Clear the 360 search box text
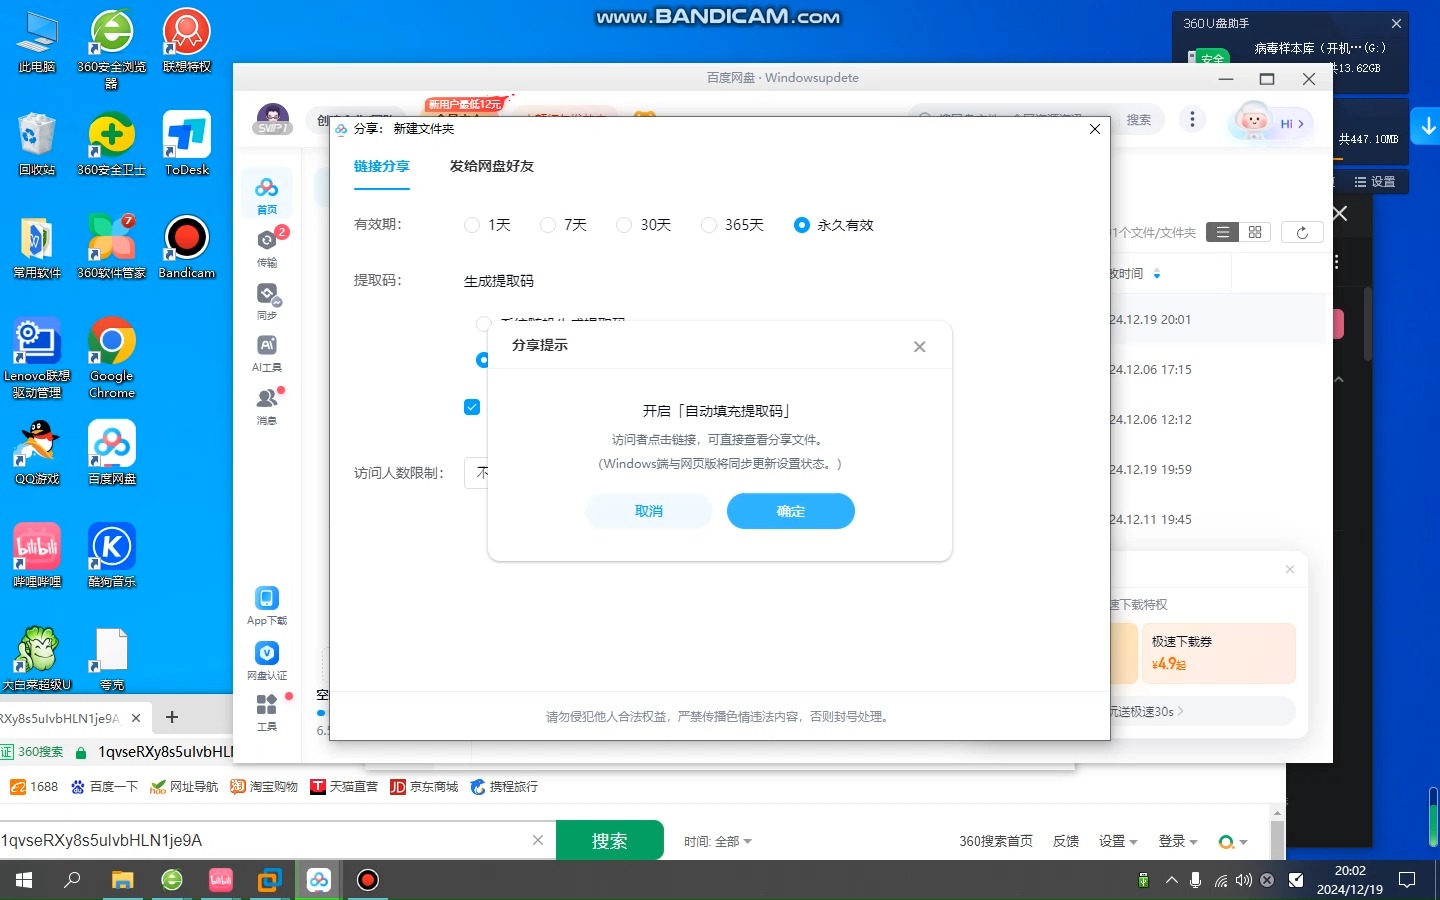The width and height of the screenshot is (1440, 900). coord(538,840)
